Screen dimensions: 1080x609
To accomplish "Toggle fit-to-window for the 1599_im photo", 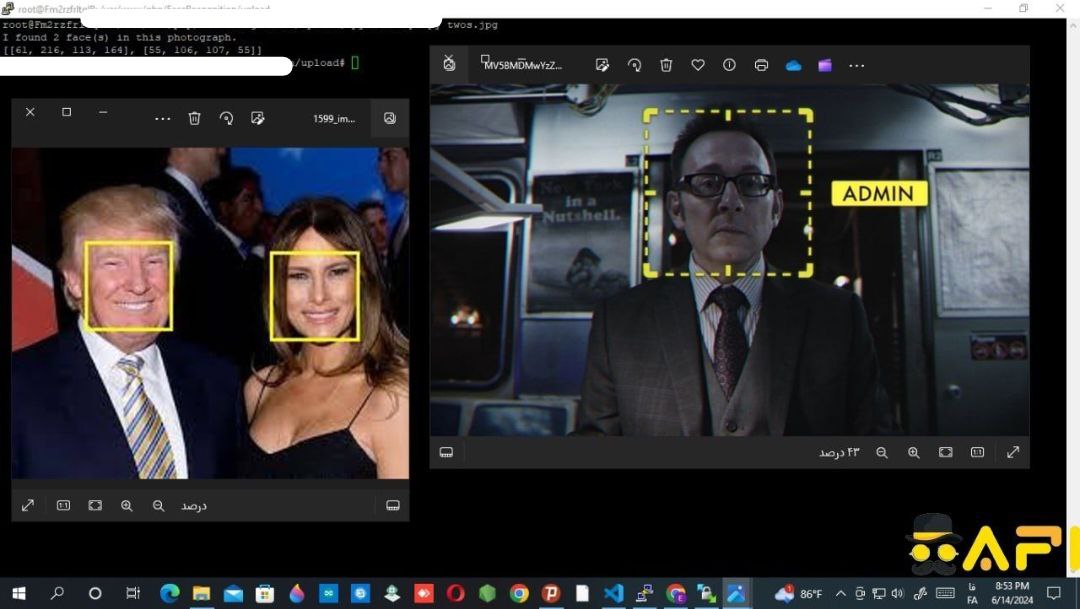I will [x=95, y=505].
